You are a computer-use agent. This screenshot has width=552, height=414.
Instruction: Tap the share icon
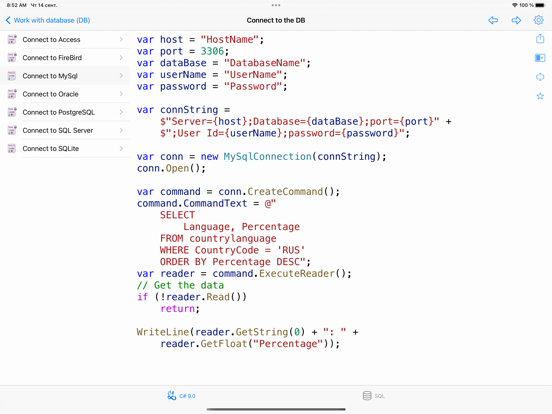point(540,39)
